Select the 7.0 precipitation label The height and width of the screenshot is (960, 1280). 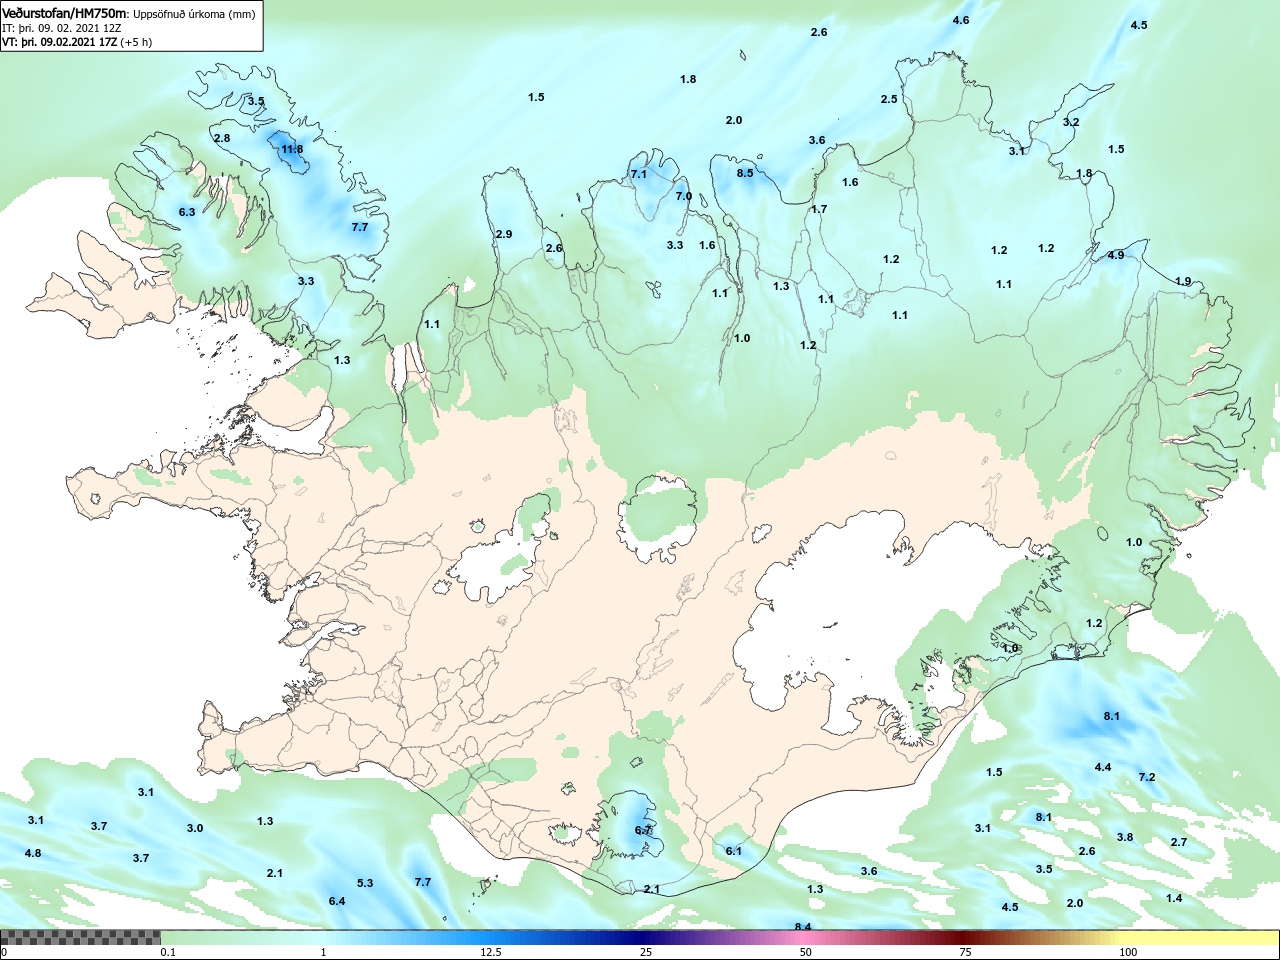click(x=684, y=196)
